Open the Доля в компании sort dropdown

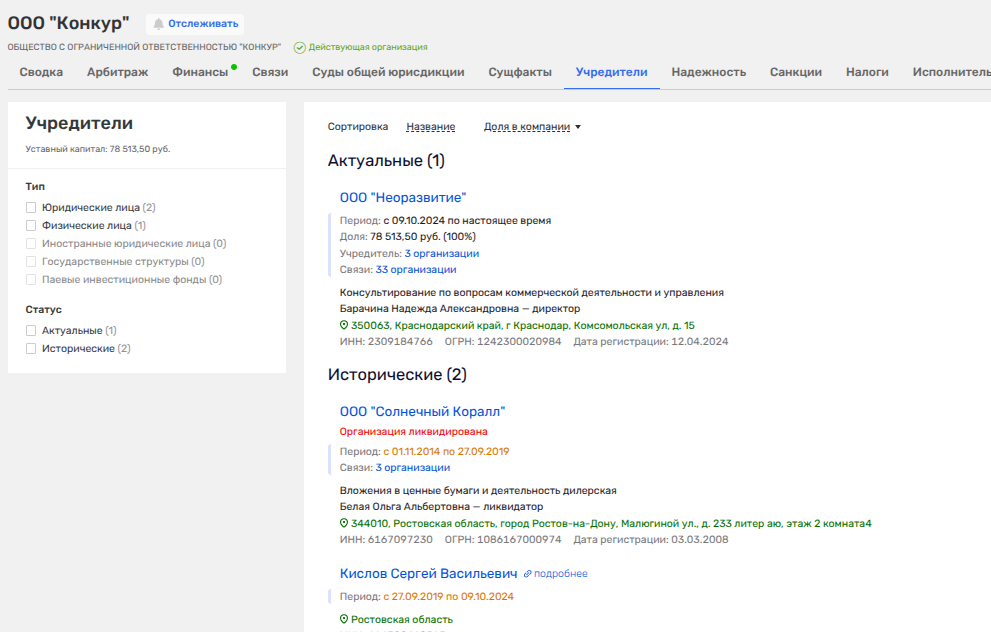(x=532, y=127)
